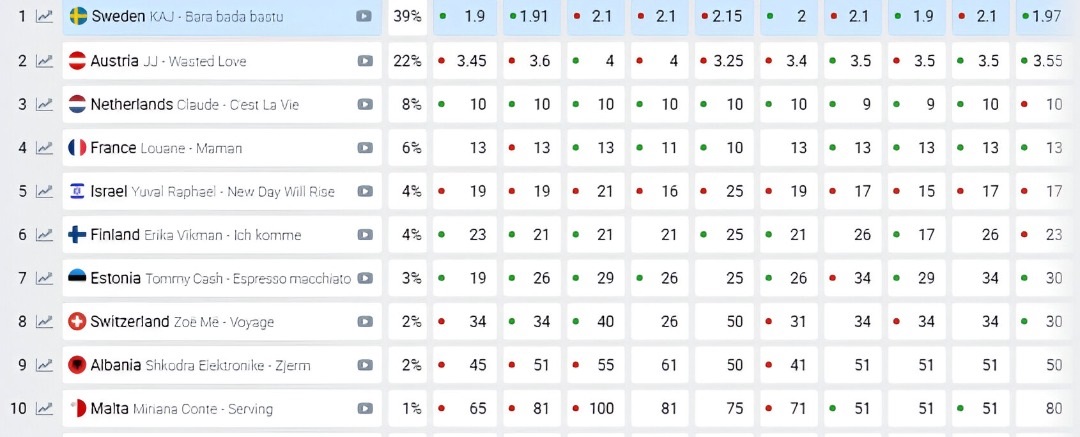The height and width of the screenshot is (437, 1080).
Task: Open the trend chart icon for Israel
Action: tap(45, 191)
